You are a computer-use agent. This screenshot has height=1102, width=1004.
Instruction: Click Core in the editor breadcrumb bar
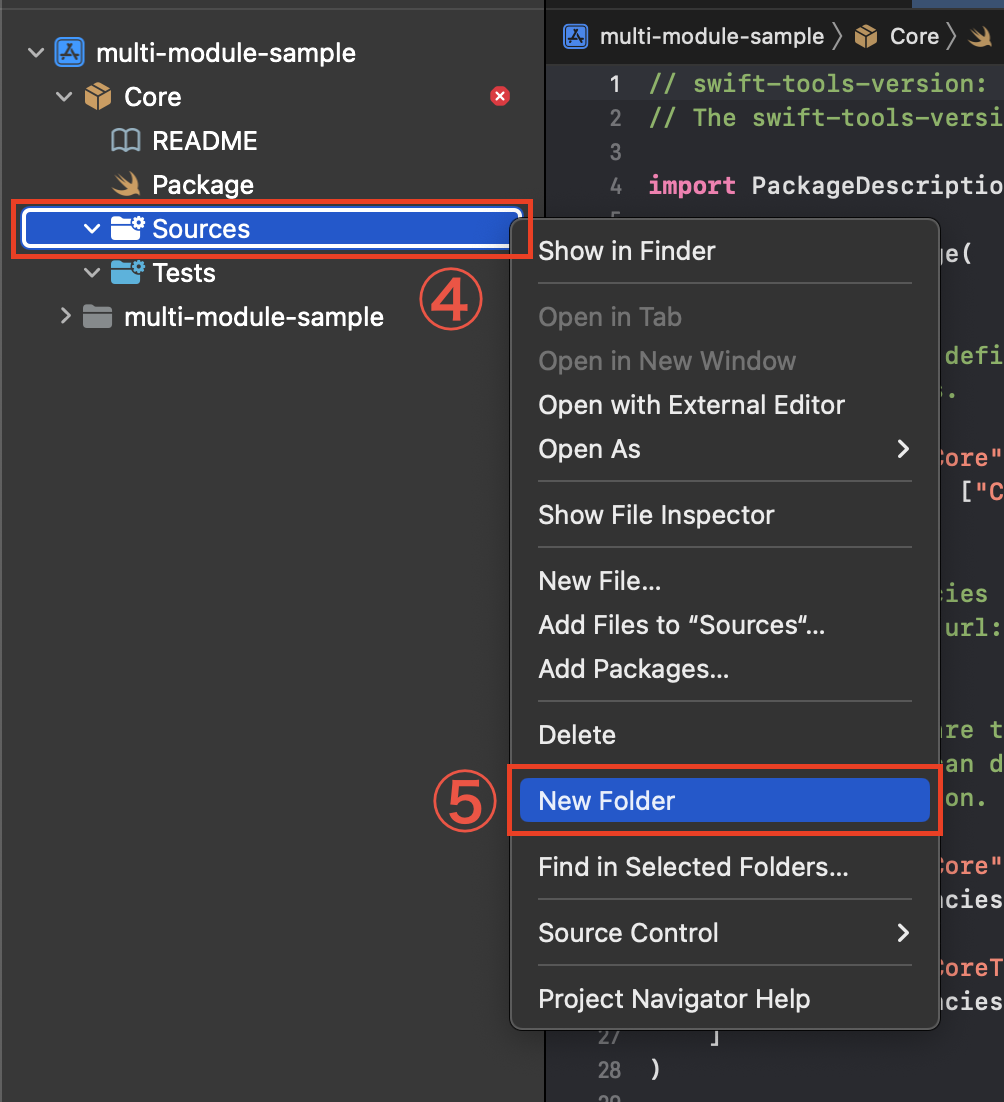pyautogui.click(x=914, y=37)
